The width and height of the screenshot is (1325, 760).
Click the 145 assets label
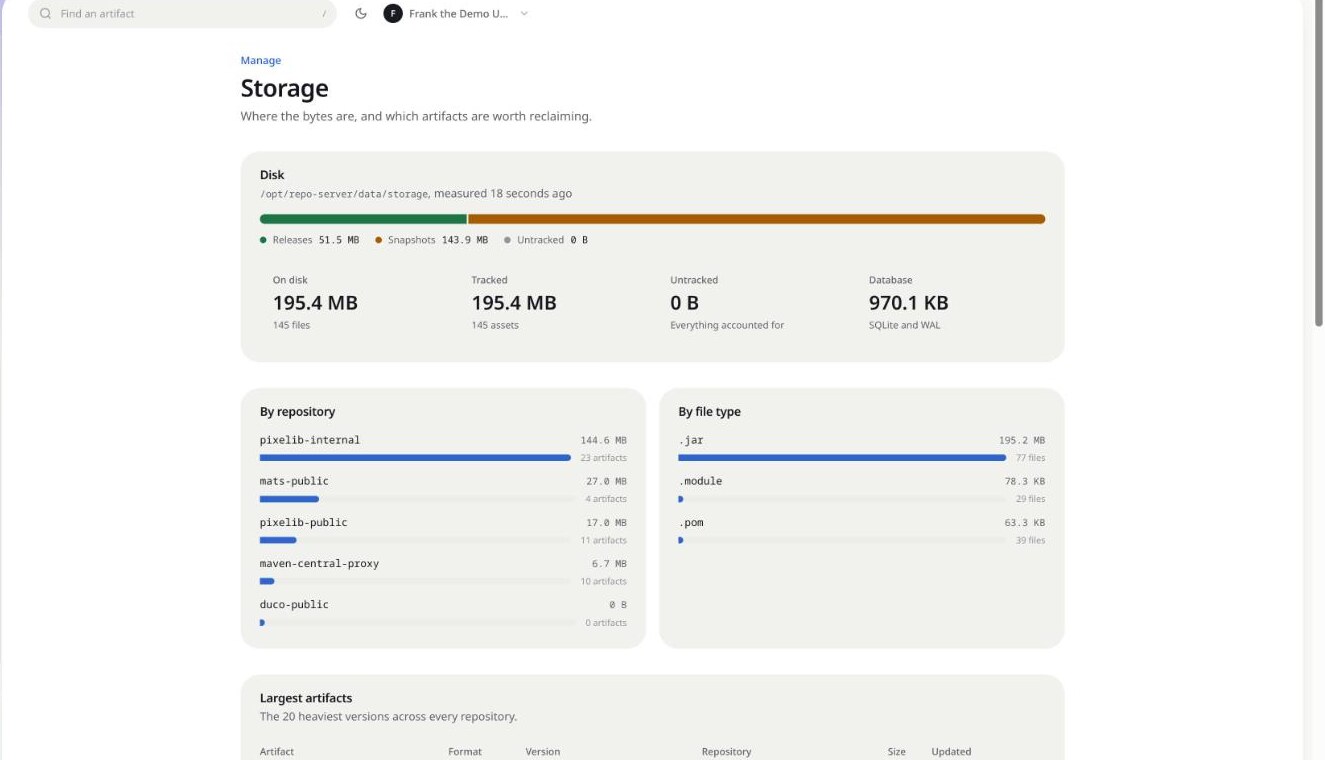[x=495, y=325]
